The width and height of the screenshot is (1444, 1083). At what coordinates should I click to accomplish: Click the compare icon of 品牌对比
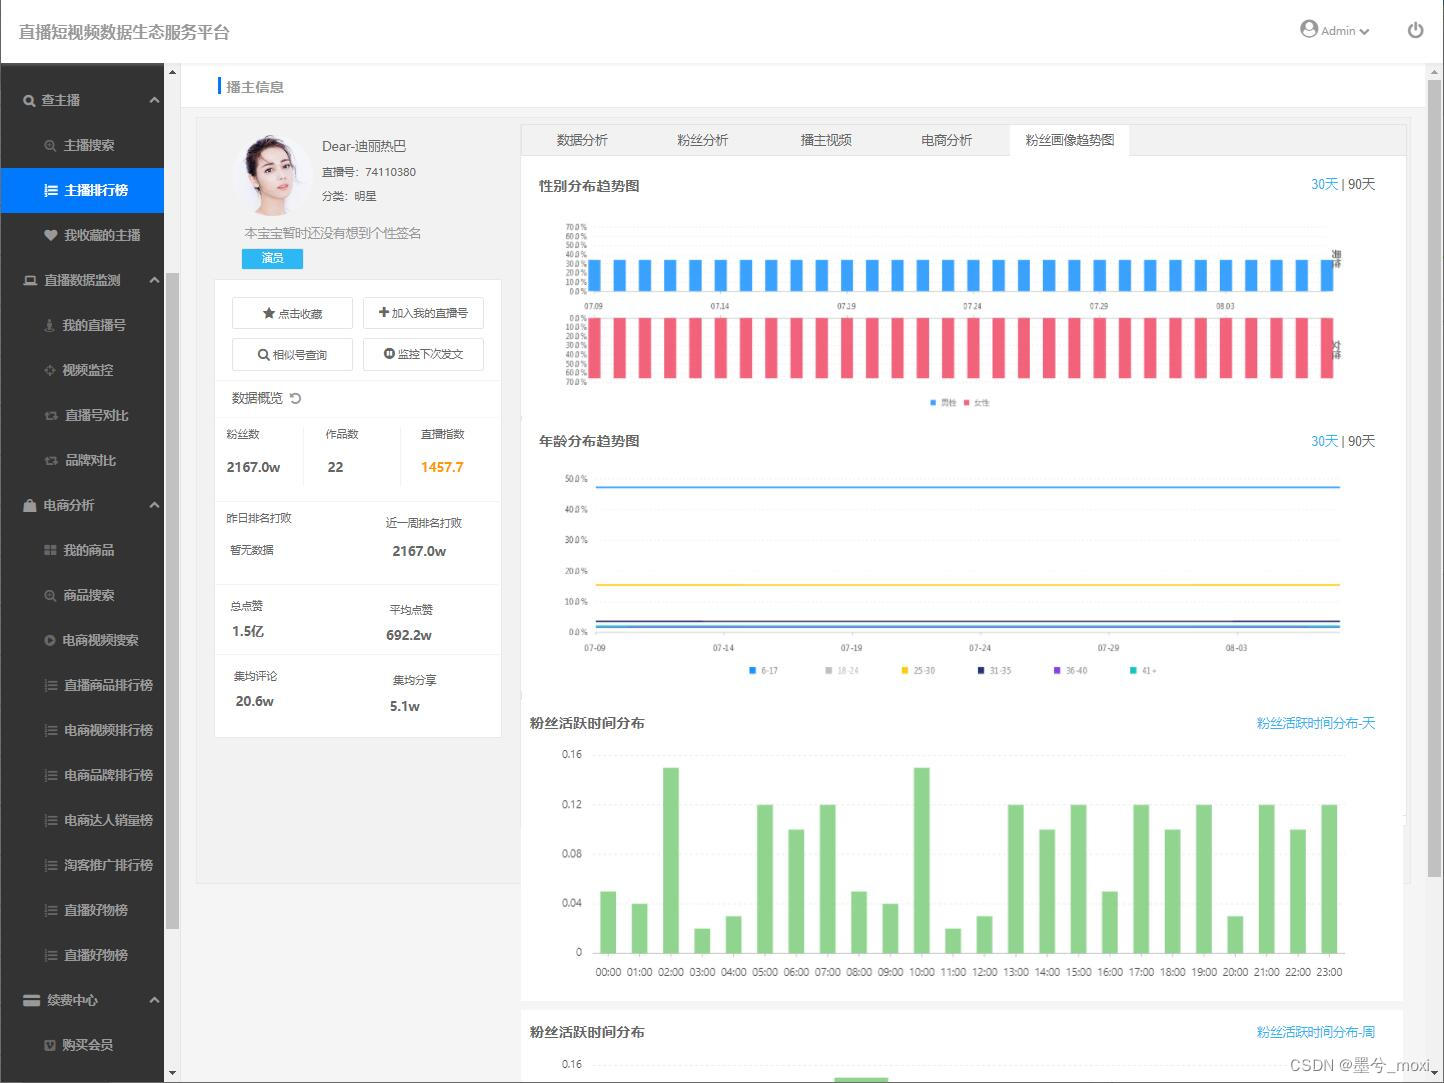coord(51,460)
